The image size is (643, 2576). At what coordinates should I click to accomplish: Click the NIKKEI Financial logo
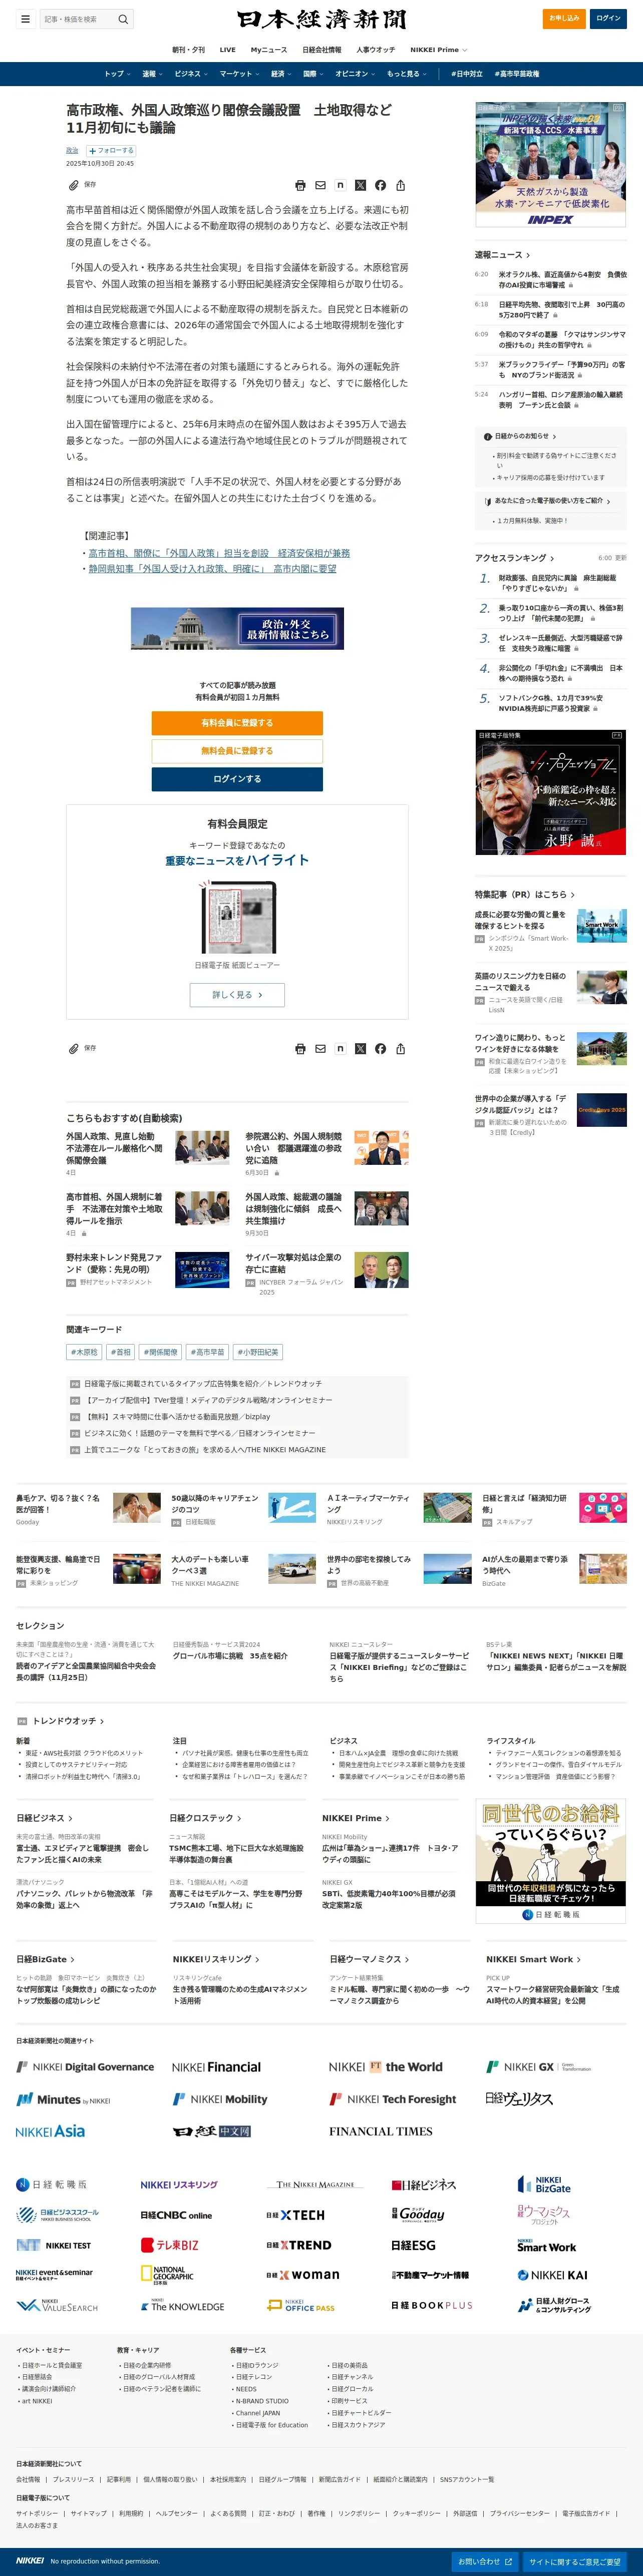point(216,2067)
